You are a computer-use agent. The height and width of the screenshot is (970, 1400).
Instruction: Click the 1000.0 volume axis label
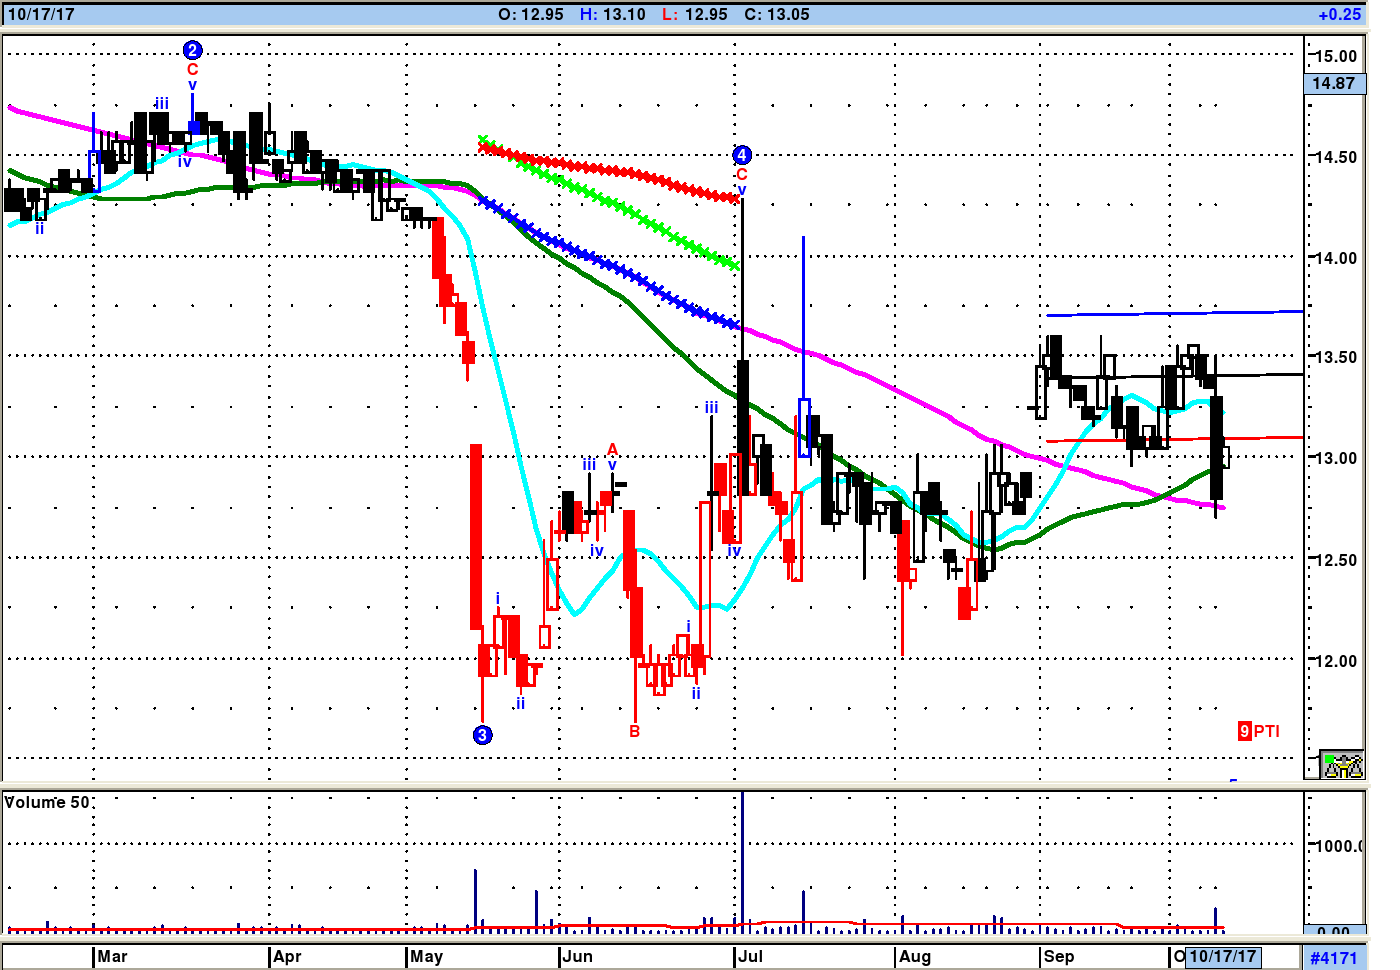tap(1336, 846)
